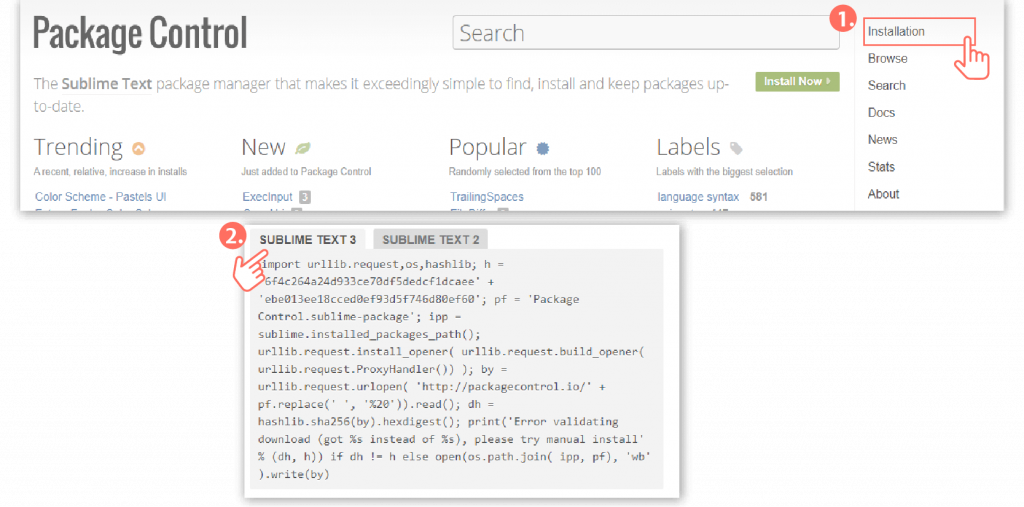Open the Docs menu entry

pos(881,113)
